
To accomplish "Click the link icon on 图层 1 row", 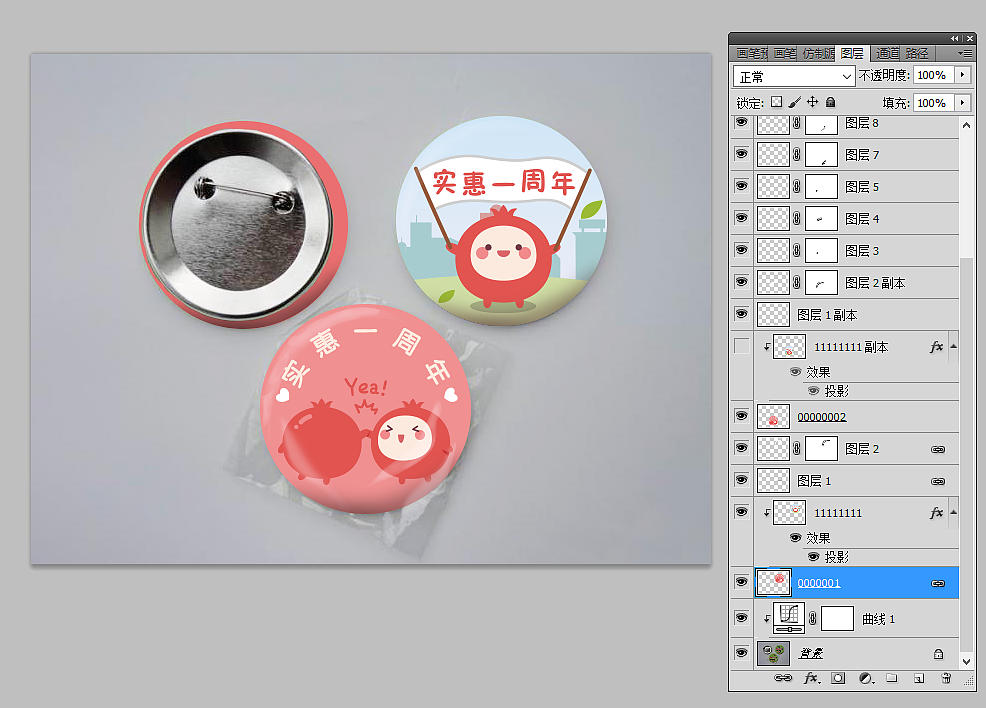I will tap(938, 482).
